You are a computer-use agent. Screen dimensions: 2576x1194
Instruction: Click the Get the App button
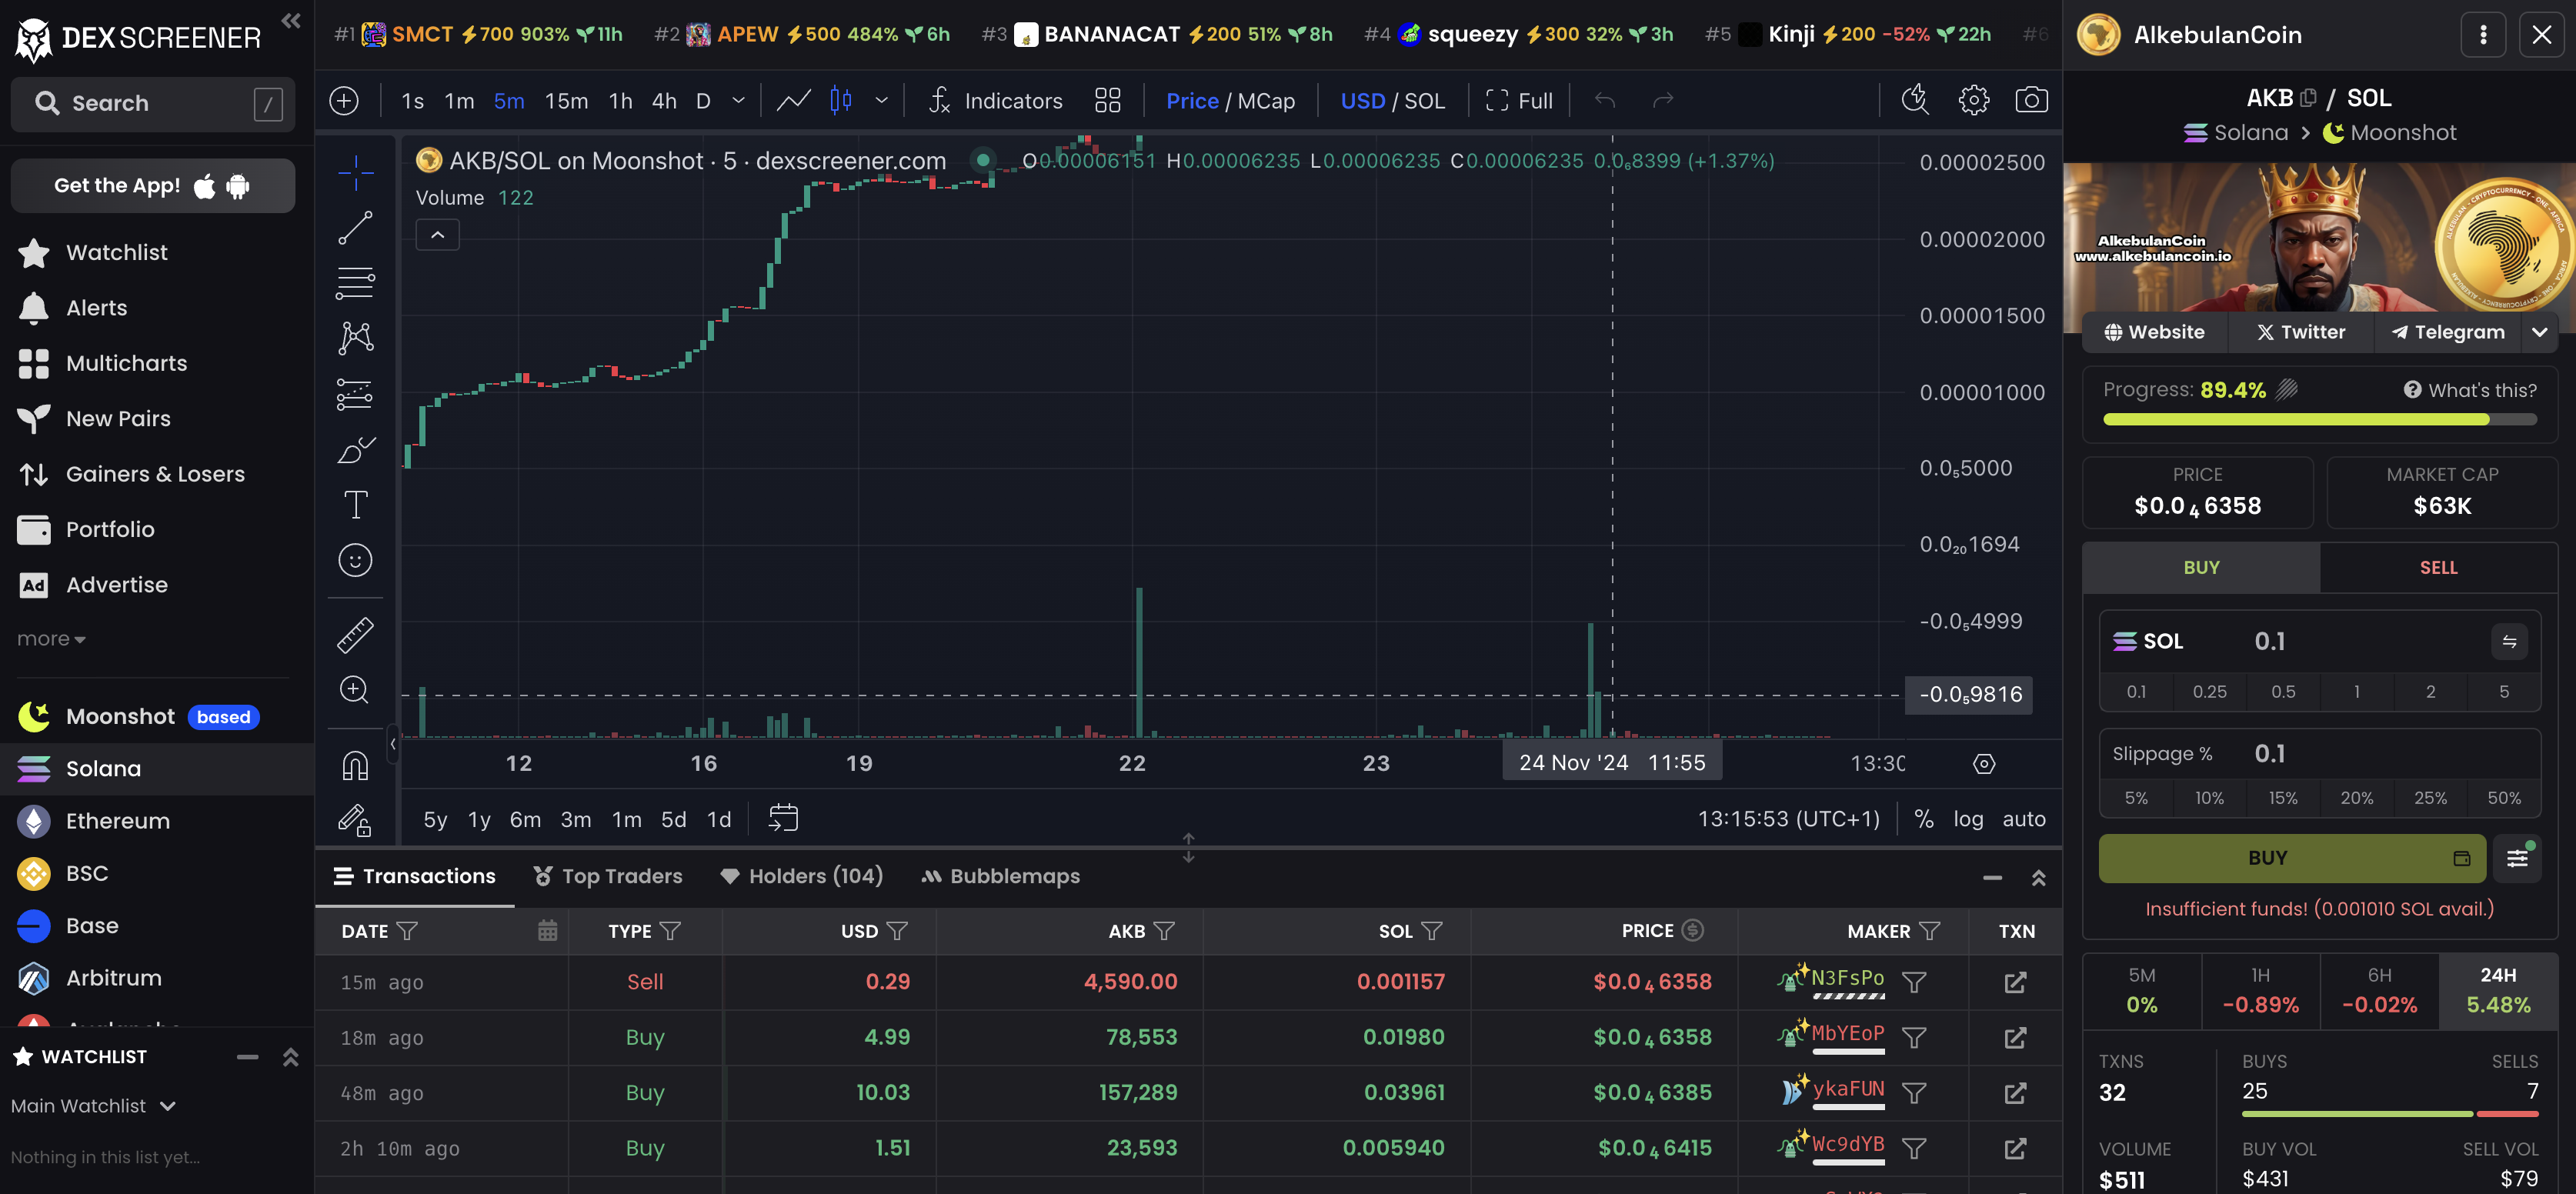click(152, 186)
